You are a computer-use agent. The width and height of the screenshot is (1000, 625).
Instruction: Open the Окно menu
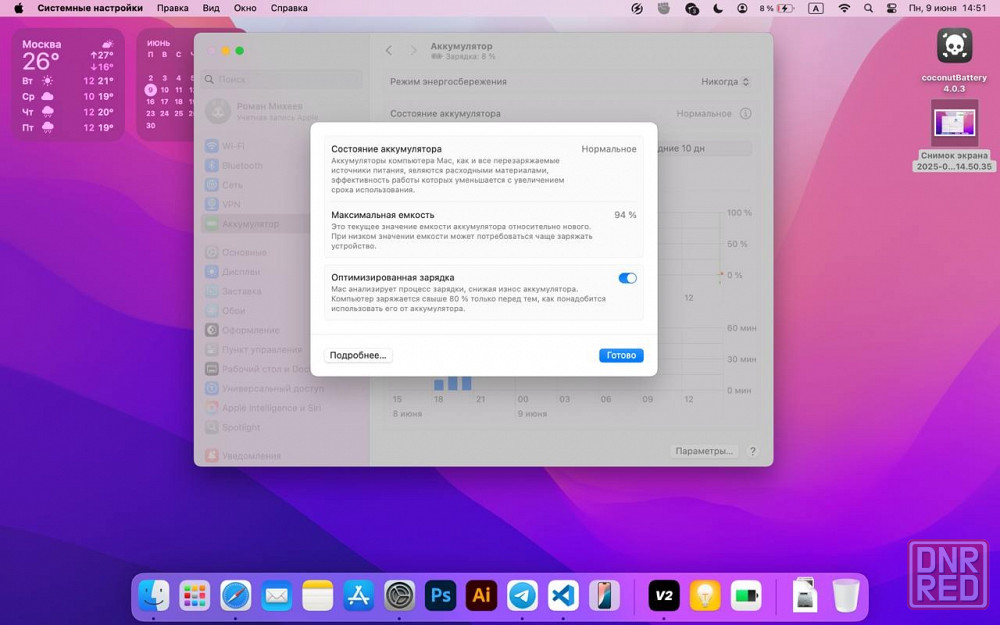tap(245, 8)
